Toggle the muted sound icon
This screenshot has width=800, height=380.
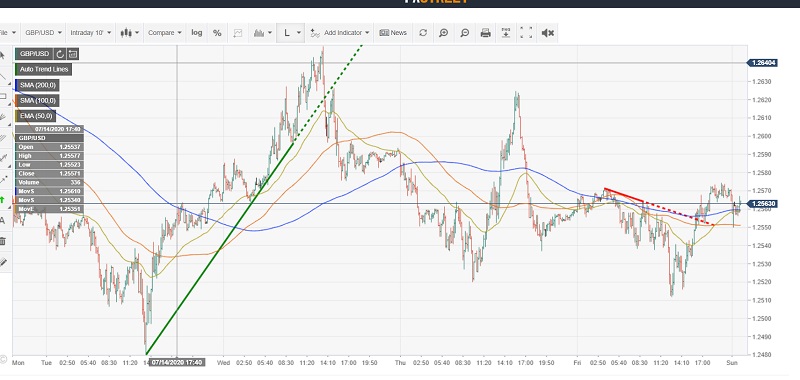[x=547, y=33]
